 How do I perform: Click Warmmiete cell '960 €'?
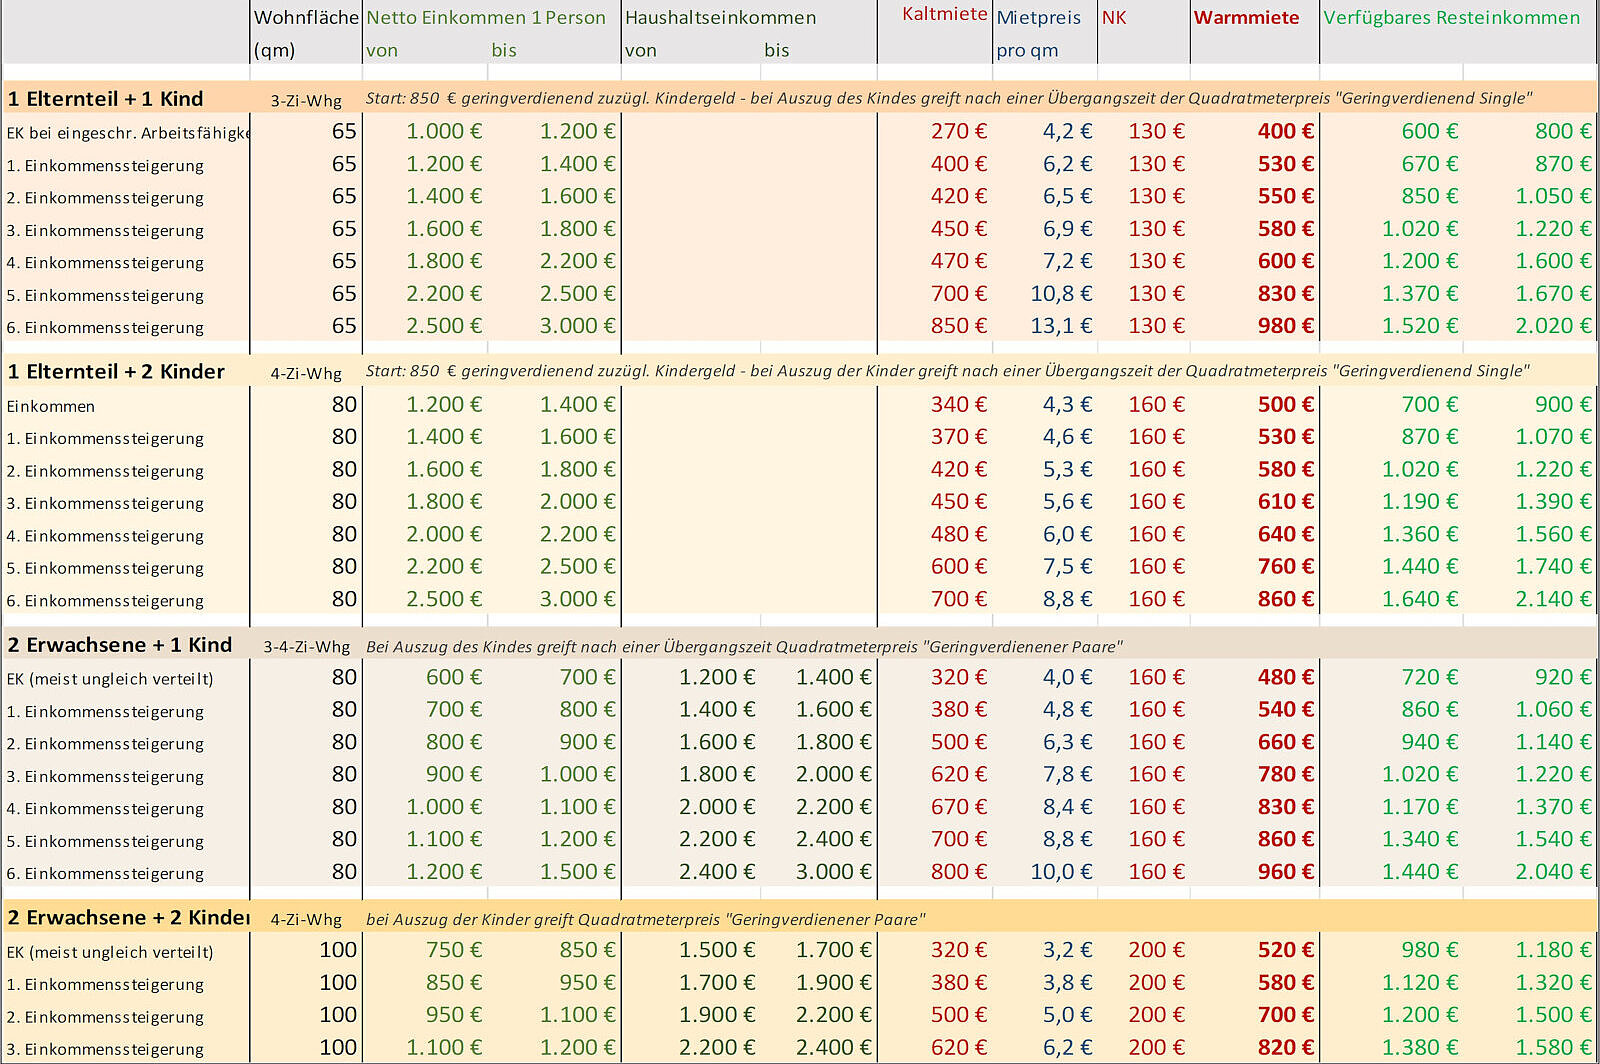pos(1285,871)
